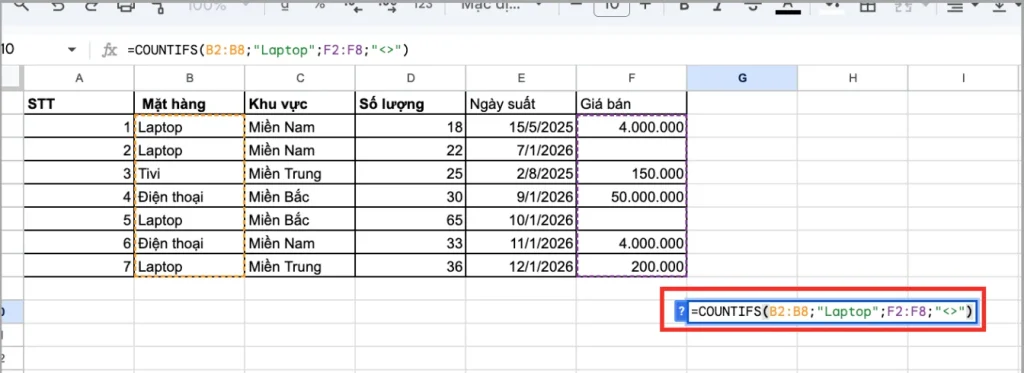Click the COUNTIFS formula in the formula bar
Viewport: 1024px width, 373px height.
coord(268,50)
